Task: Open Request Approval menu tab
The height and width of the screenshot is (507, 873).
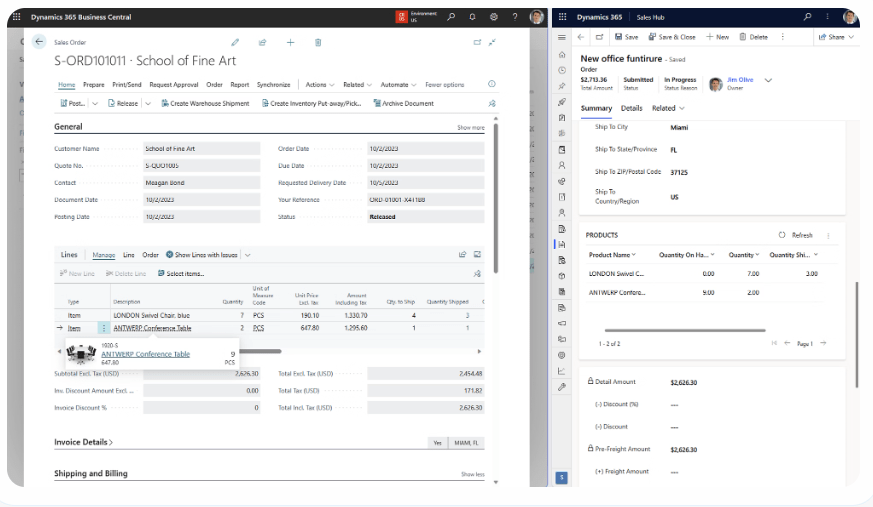Action: 174,85
